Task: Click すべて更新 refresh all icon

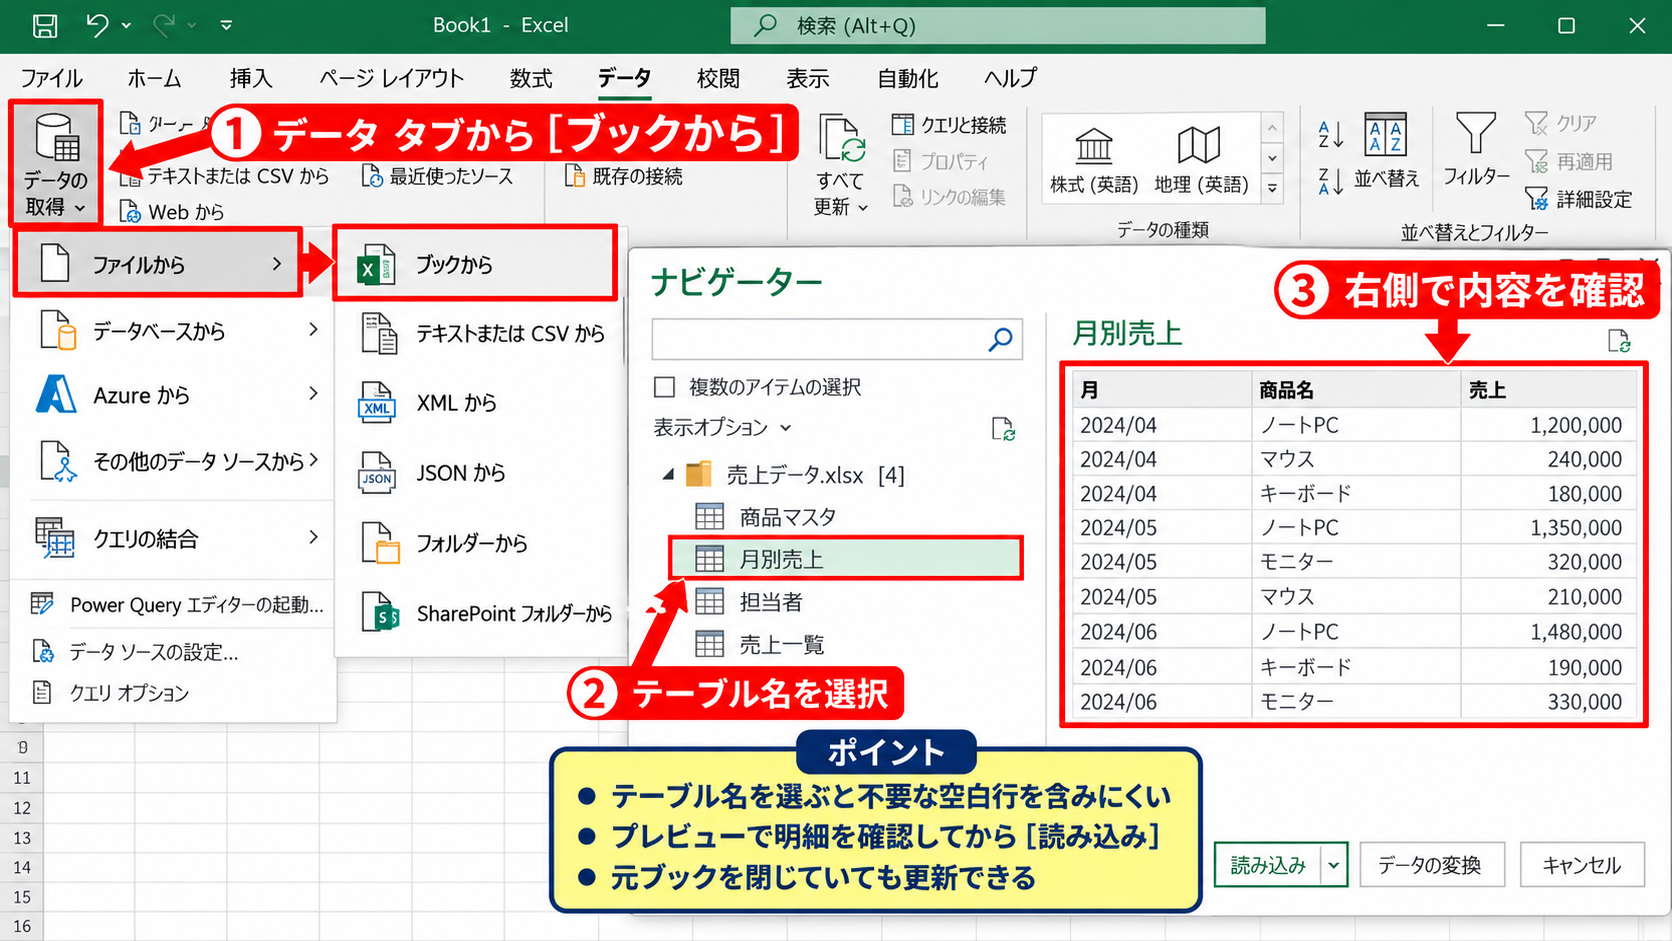Action: [841, 138]
